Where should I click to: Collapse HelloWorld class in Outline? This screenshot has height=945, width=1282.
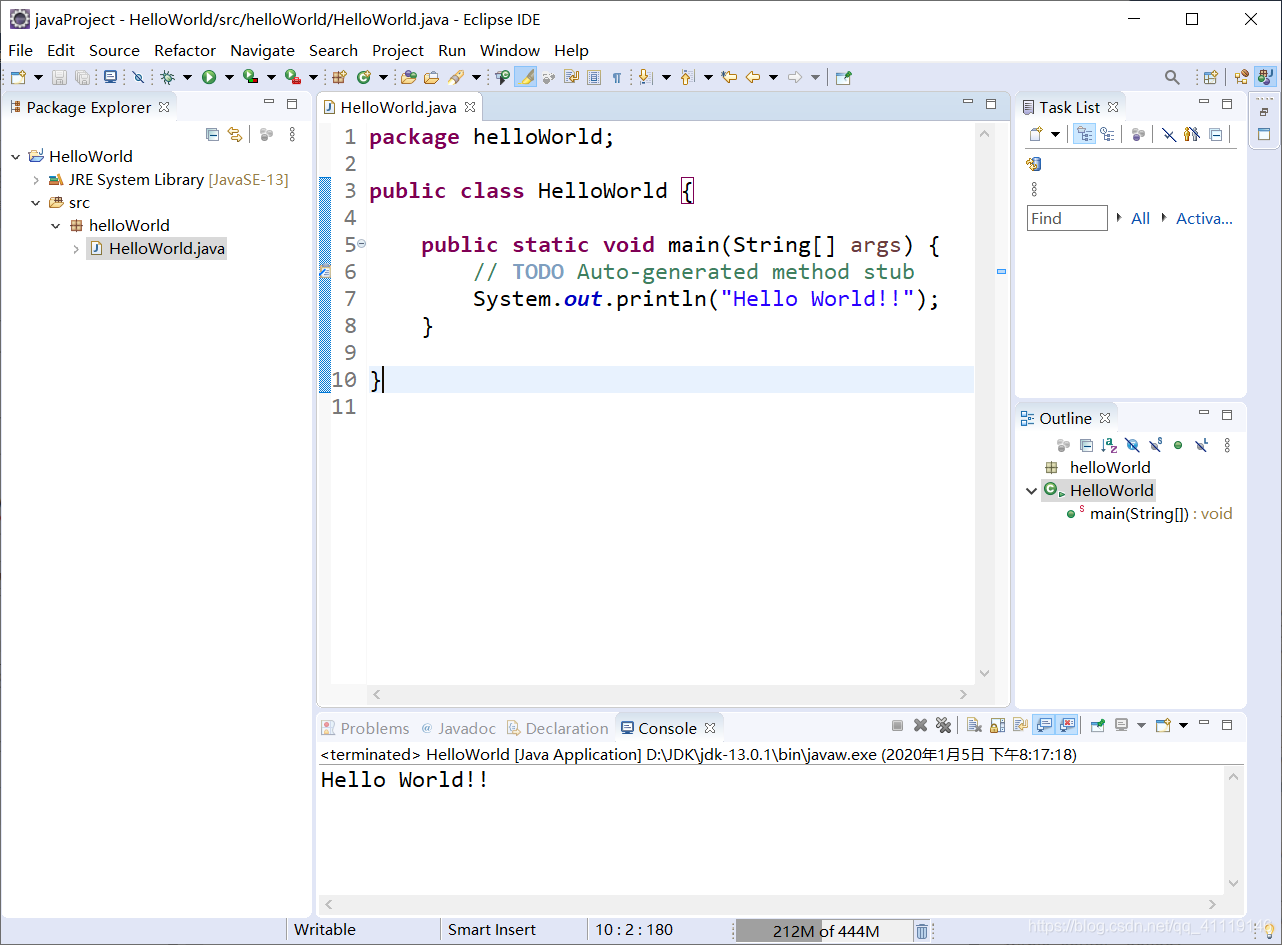pos(1031,490)
